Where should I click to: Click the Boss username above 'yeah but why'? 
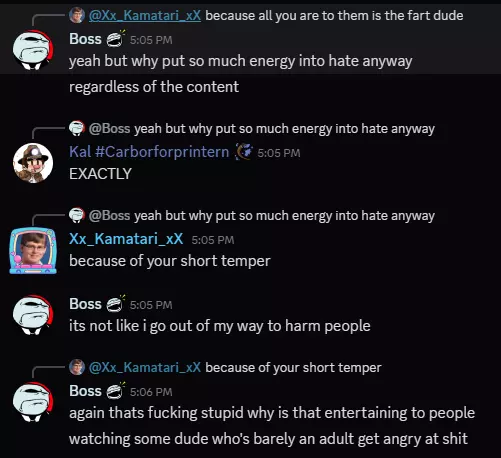(x=85, y=39)
